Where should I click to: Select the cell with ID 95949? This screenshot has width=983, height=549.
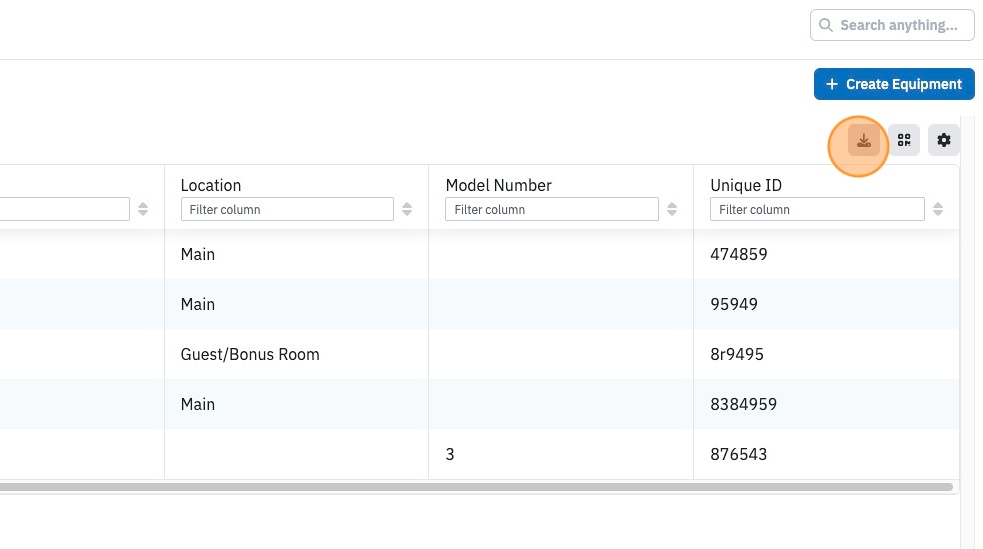(826, 304)
